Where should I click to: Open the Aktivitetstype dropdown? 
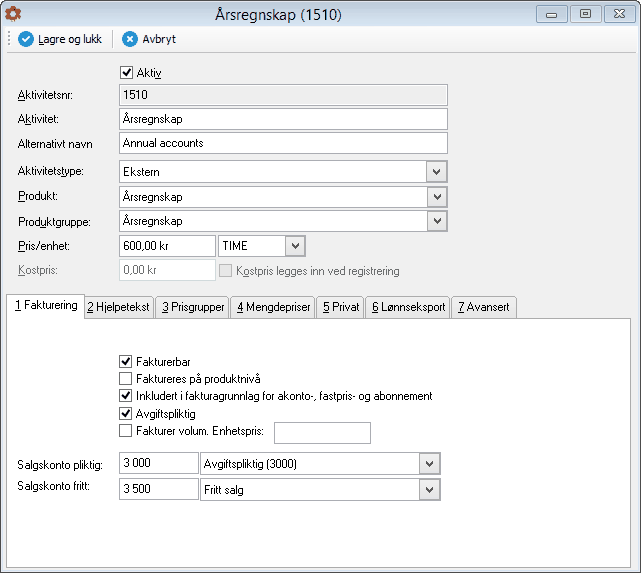(437, 172)
